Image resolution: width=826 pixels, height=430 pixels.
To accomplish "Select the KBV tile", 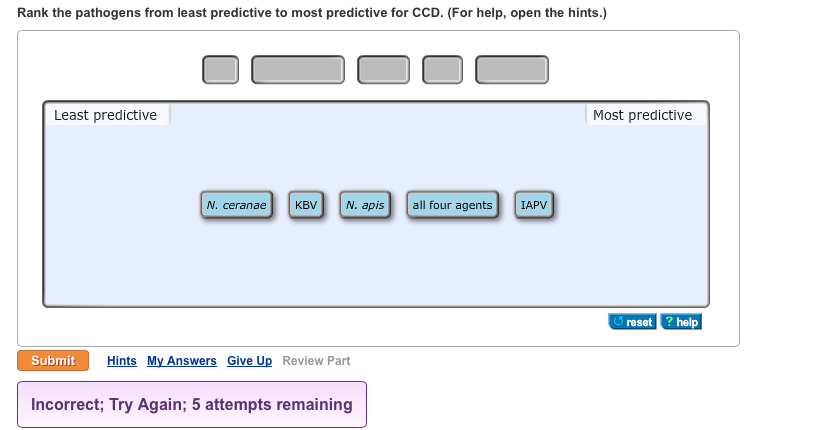I will (306, 204).
